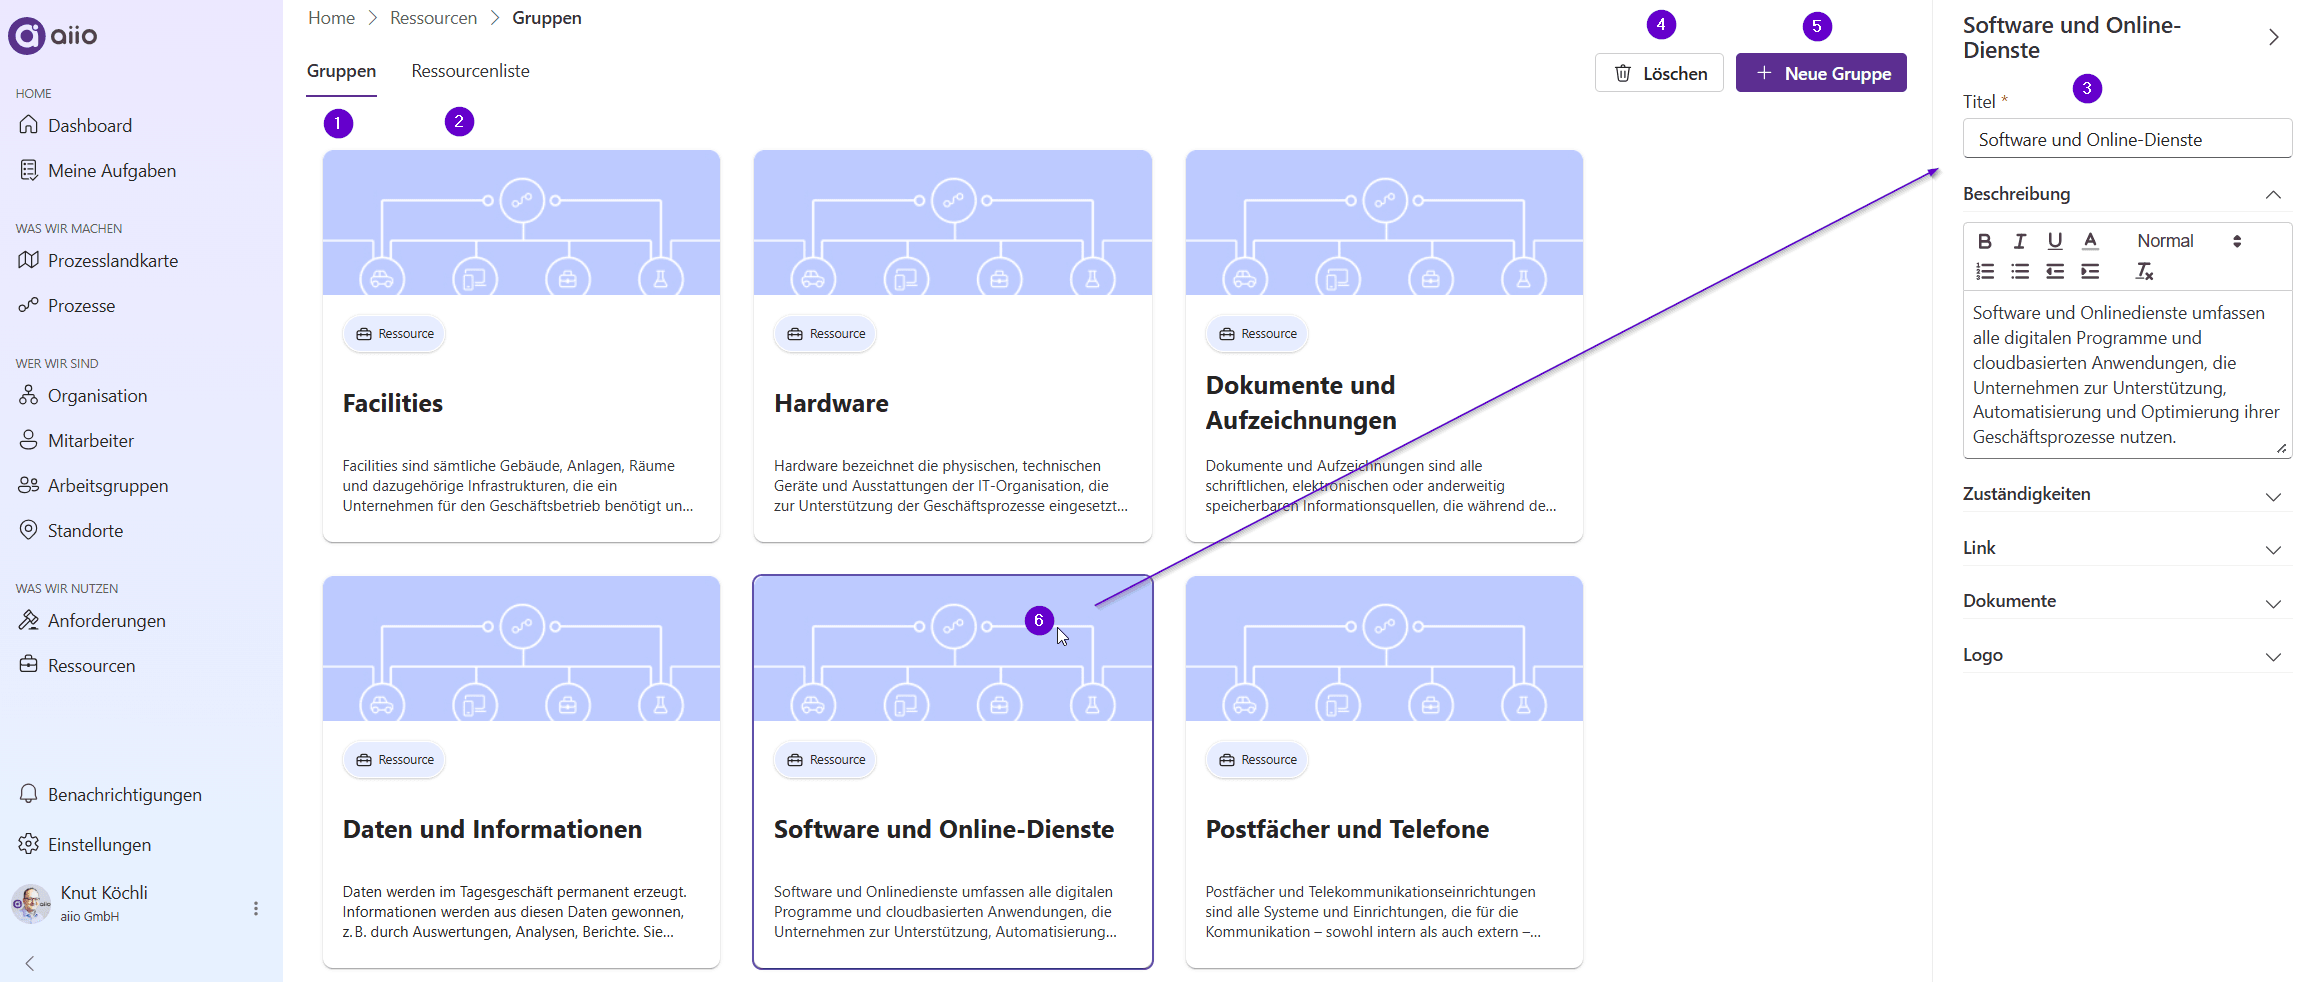Image resolution: width=2307 pixels, height=982 pixels.
Task: Click the Löschen button
Action: (x=1659, y=73)
